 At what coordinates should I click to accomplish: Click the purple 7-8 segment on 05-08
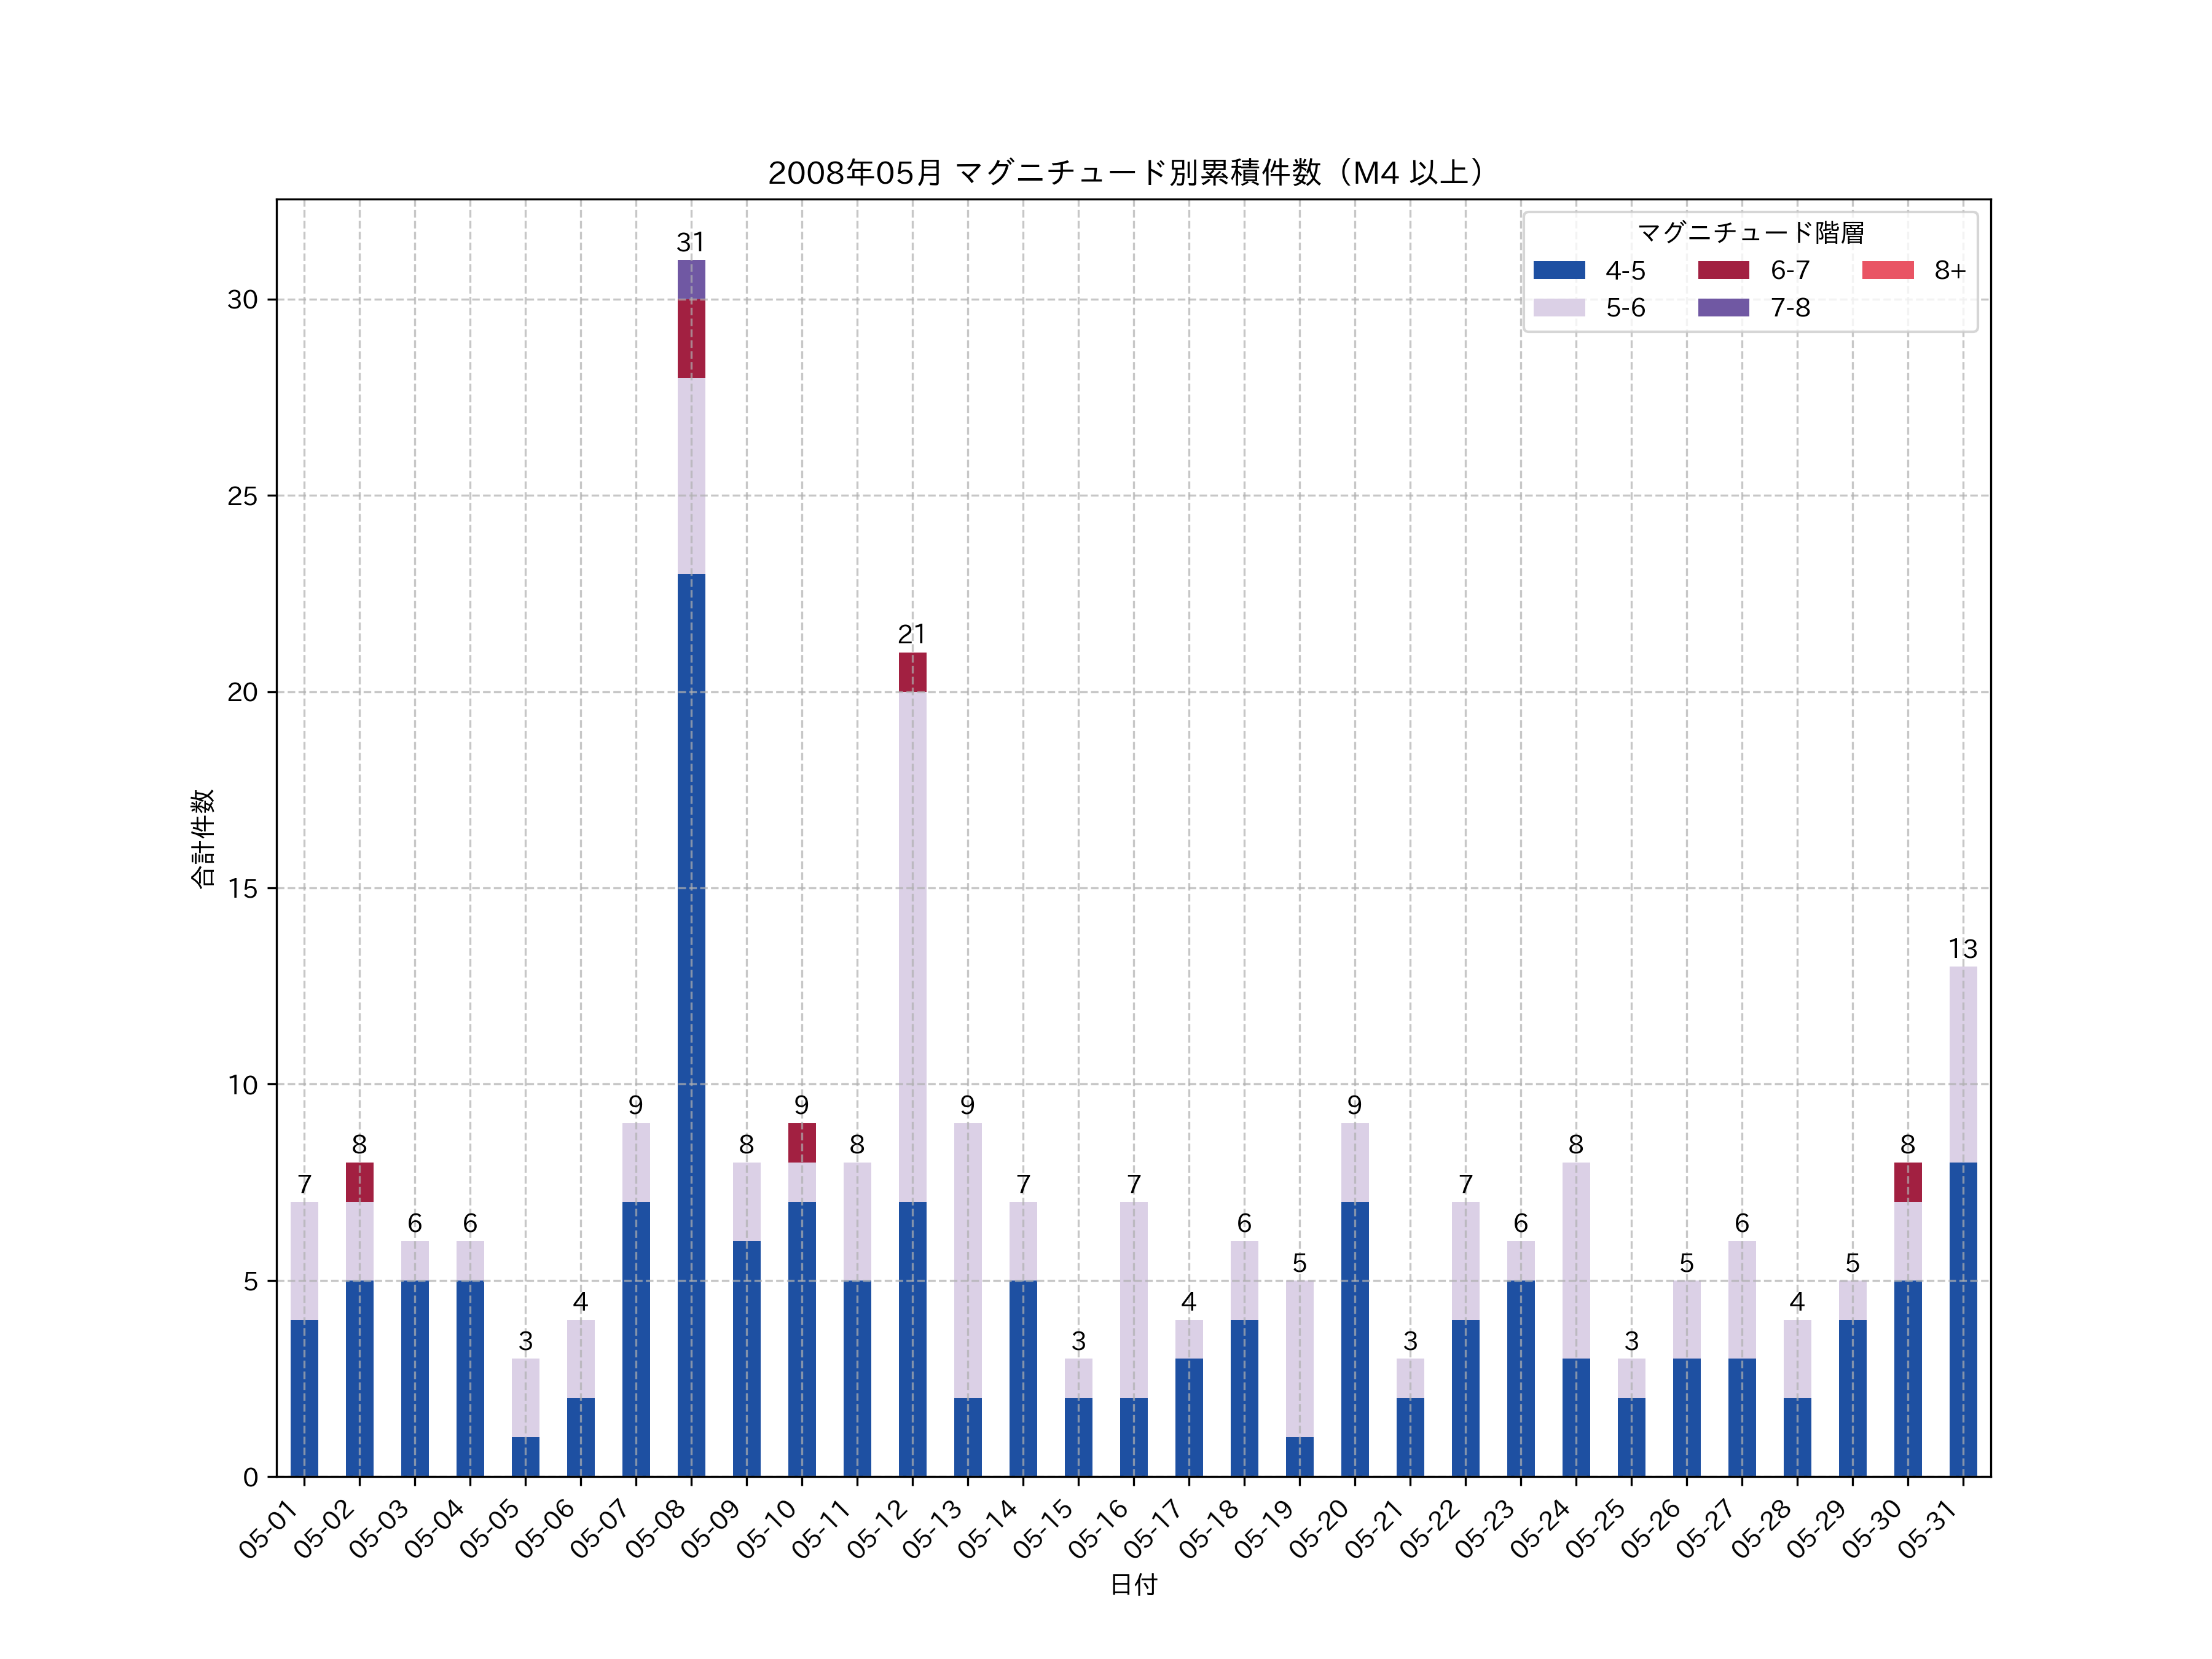[x=691, y=280]
